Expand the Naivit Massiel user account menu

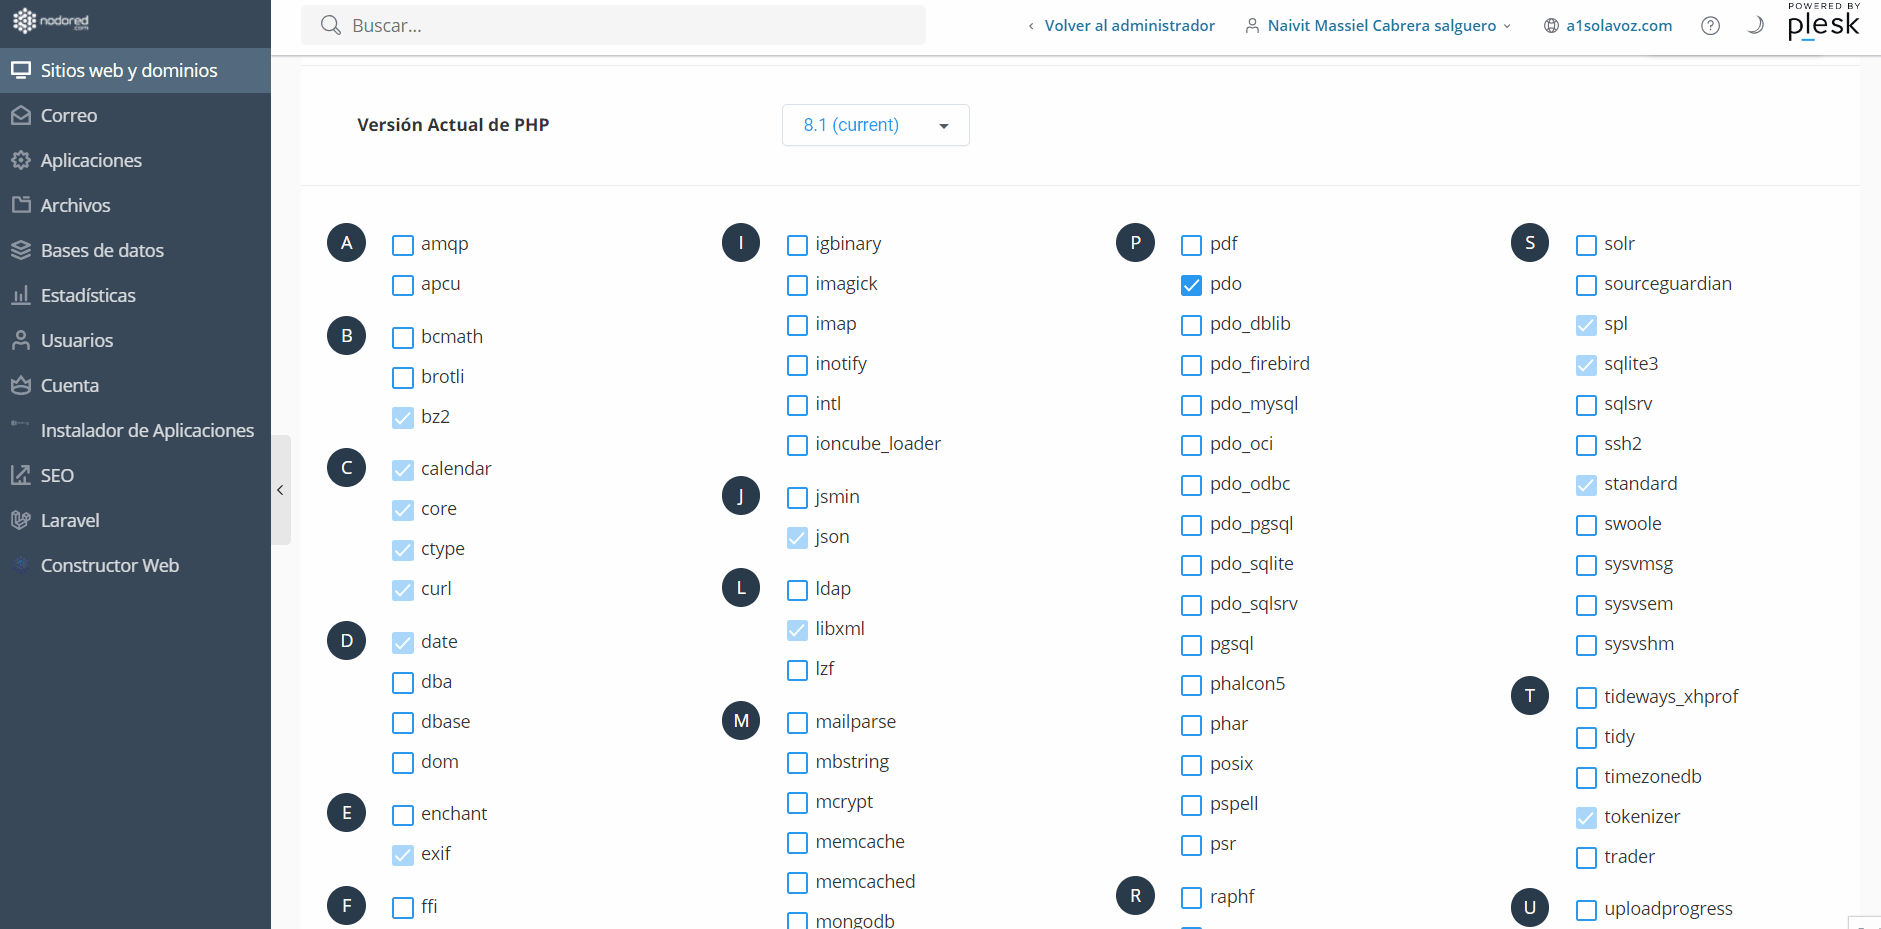coord(1380,26)
